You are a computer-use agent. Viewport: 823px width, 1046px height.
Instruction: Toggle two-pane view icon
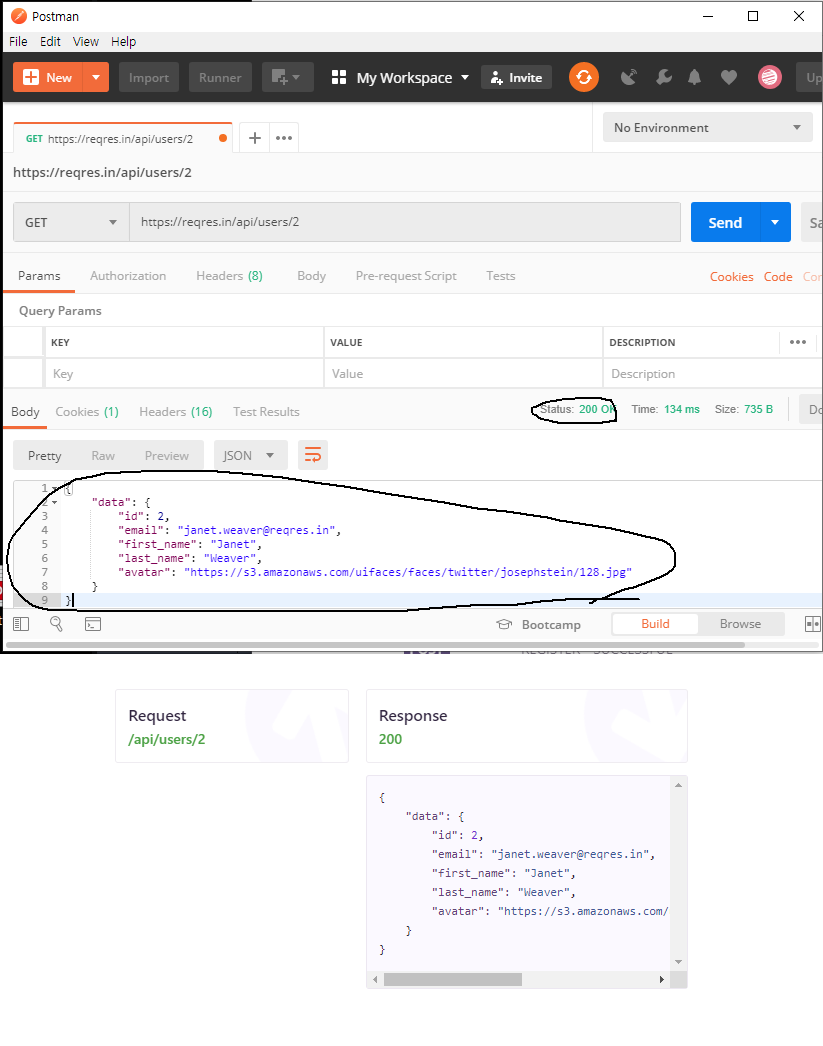point(812,624)
